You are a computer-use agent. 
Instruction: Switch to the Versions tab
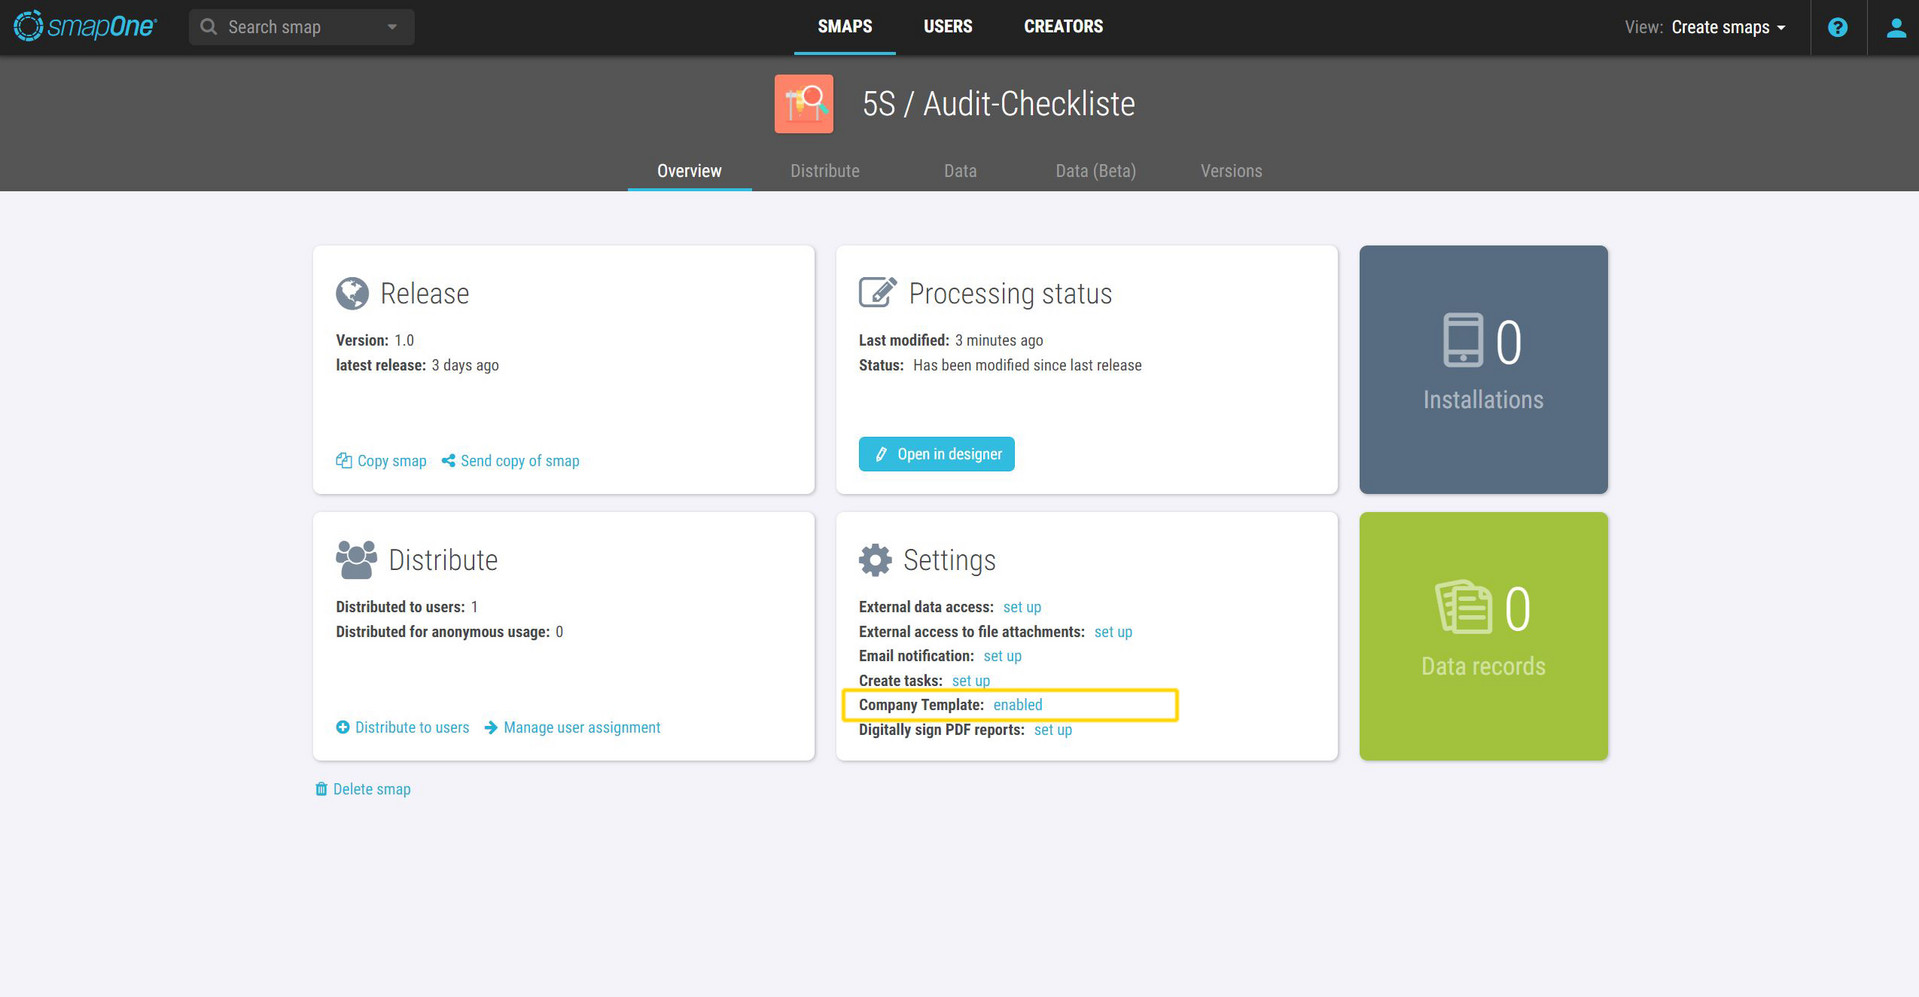[x=1231, y=171]
